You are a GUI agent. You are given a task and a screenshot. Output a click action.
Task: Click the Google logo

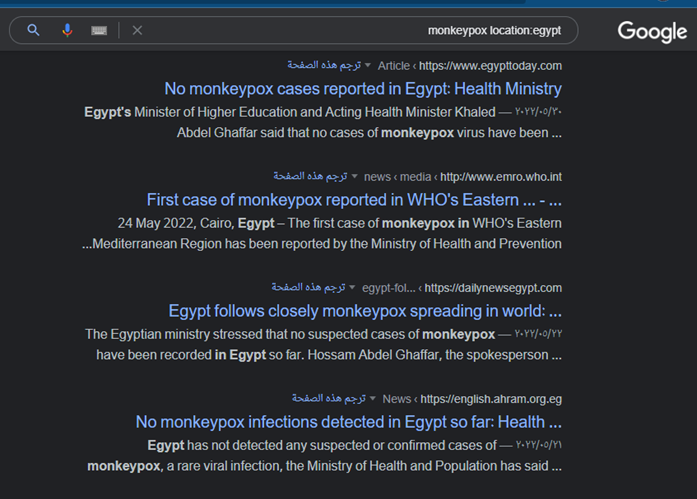point(651,31)
